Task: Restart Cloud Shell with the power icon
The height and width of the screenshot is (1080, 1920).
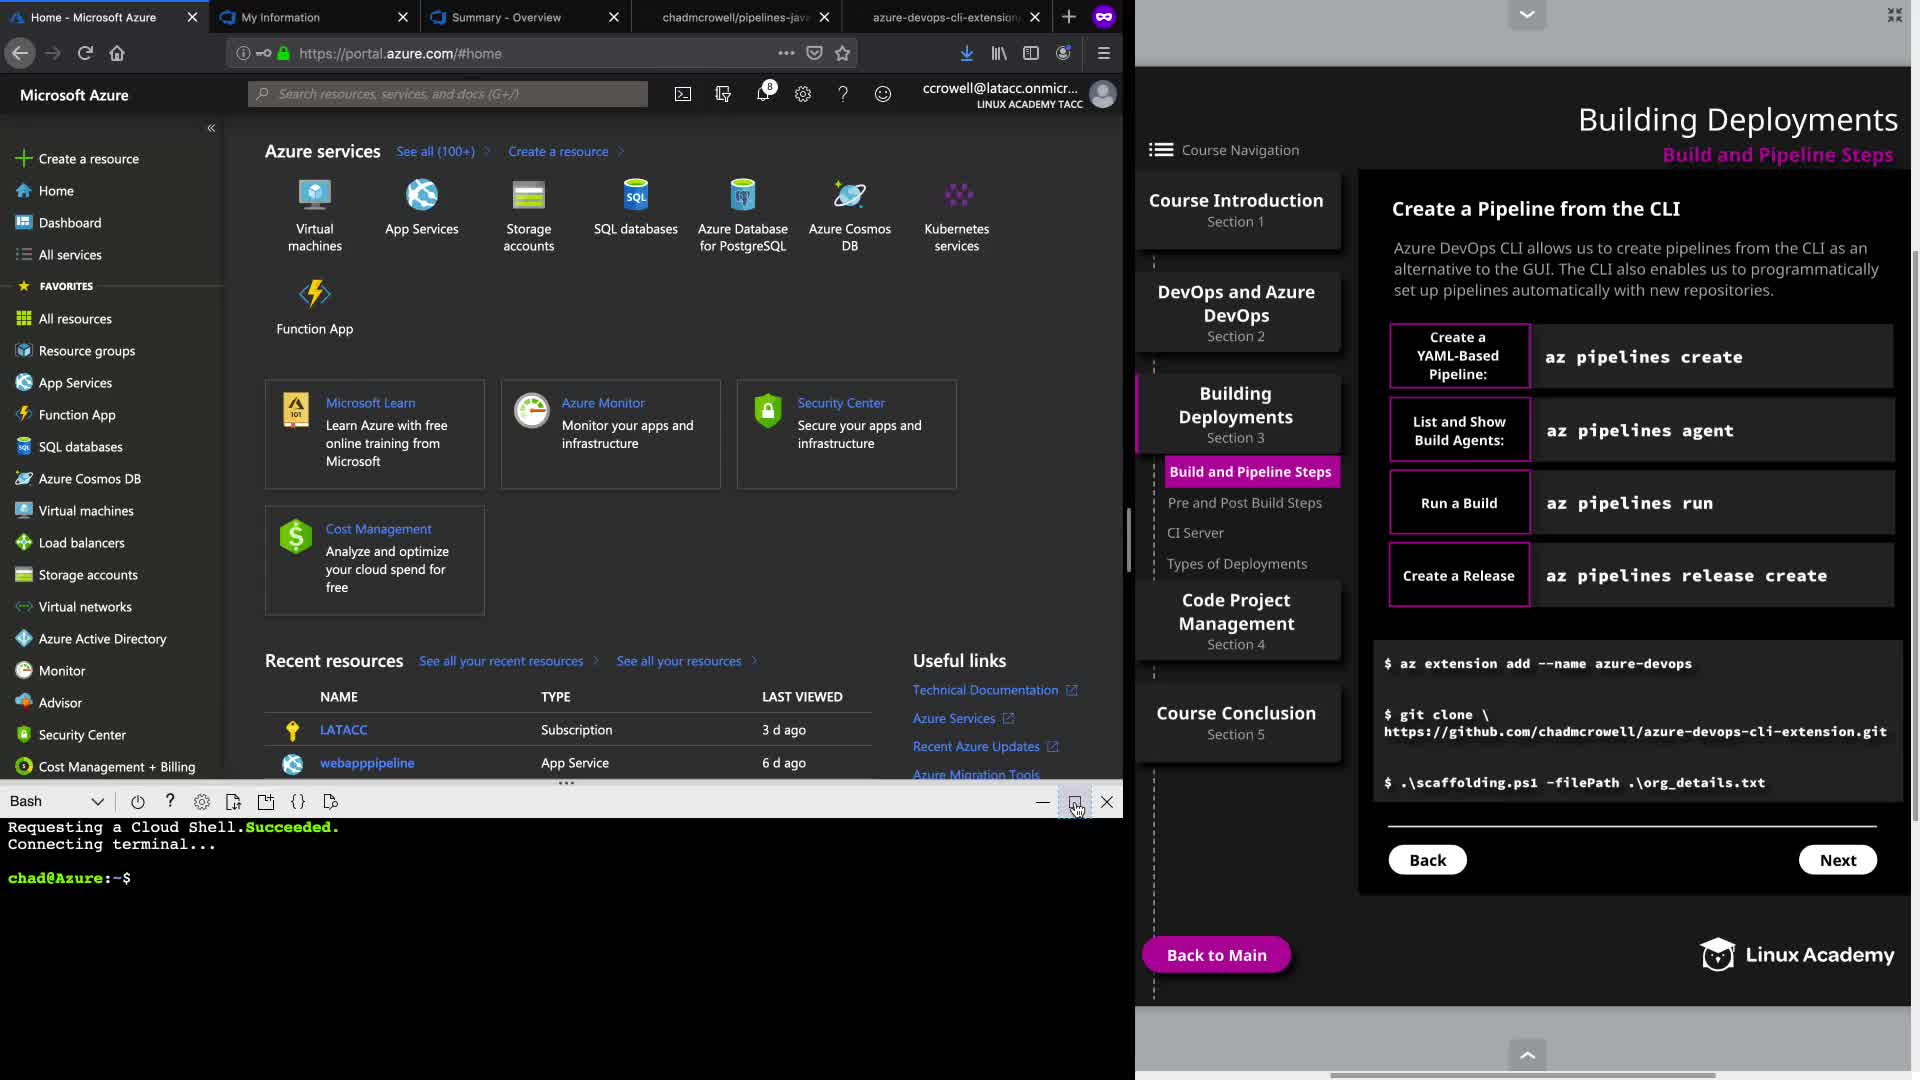Action: (138, 802)
